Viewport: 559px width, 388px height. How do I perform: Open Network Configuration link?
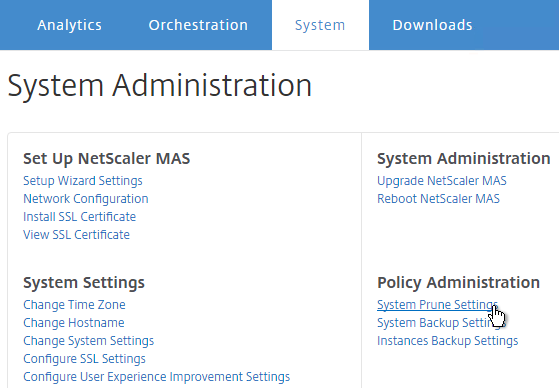pyautogui.click(x=86, y=199)
